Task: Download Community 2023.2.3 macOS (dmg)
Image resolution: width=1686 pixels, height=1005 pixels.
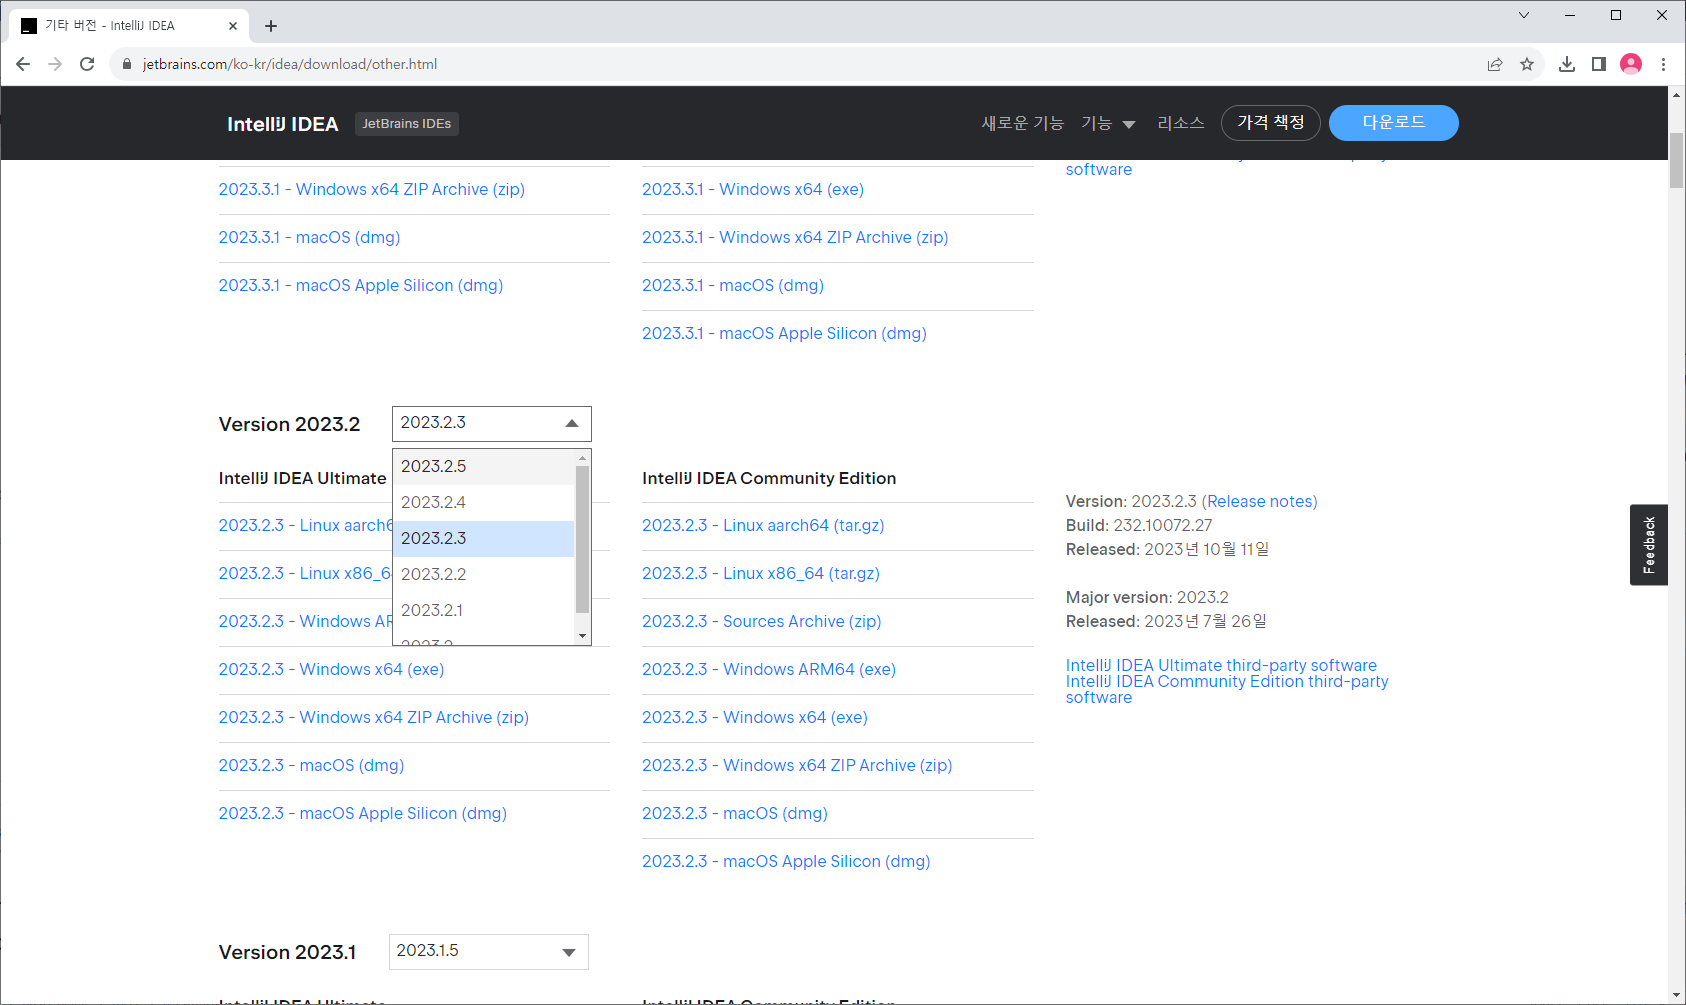Action: pyautogui.click(x=735, y=814)
